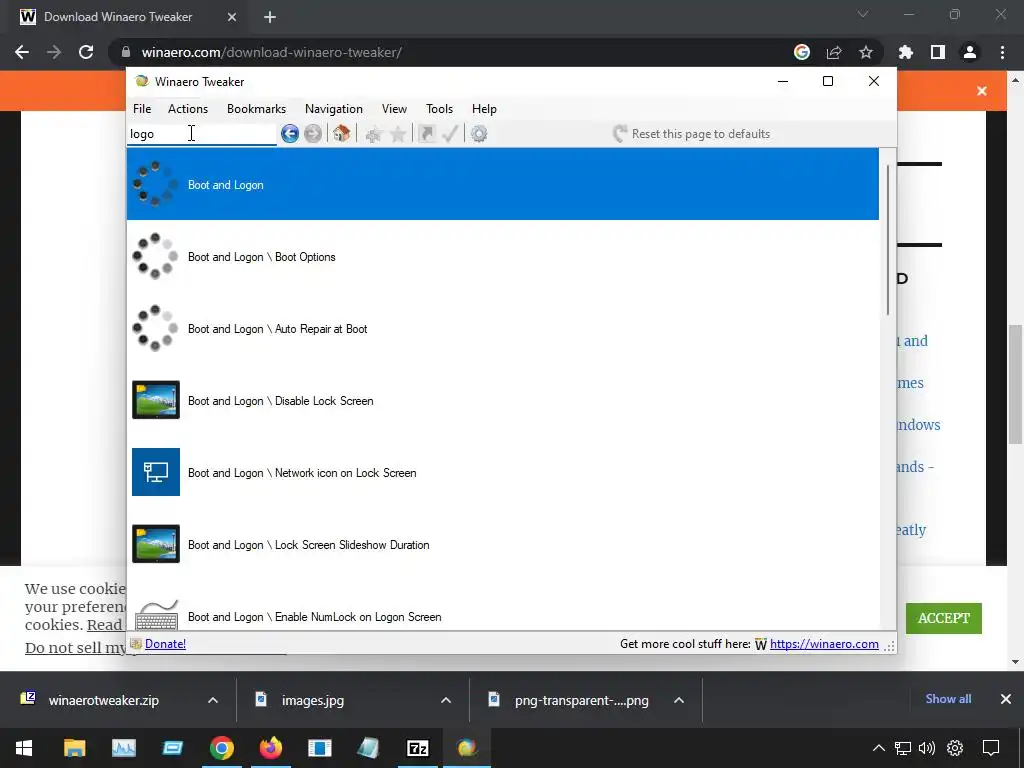Open the Navigation menu
The width and height of the screenshot is (1024, 768).
coord(334,109)
